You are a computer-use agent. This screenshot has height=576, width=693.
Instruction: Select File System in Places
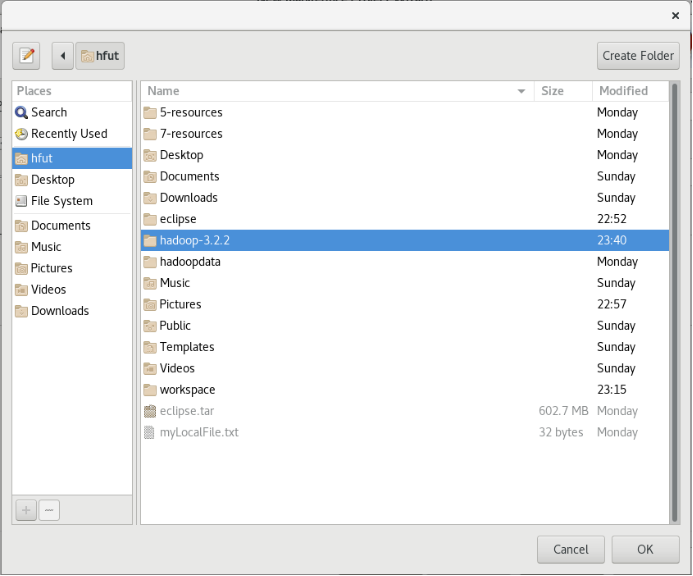pyautogui.click(x=72, y=201)
